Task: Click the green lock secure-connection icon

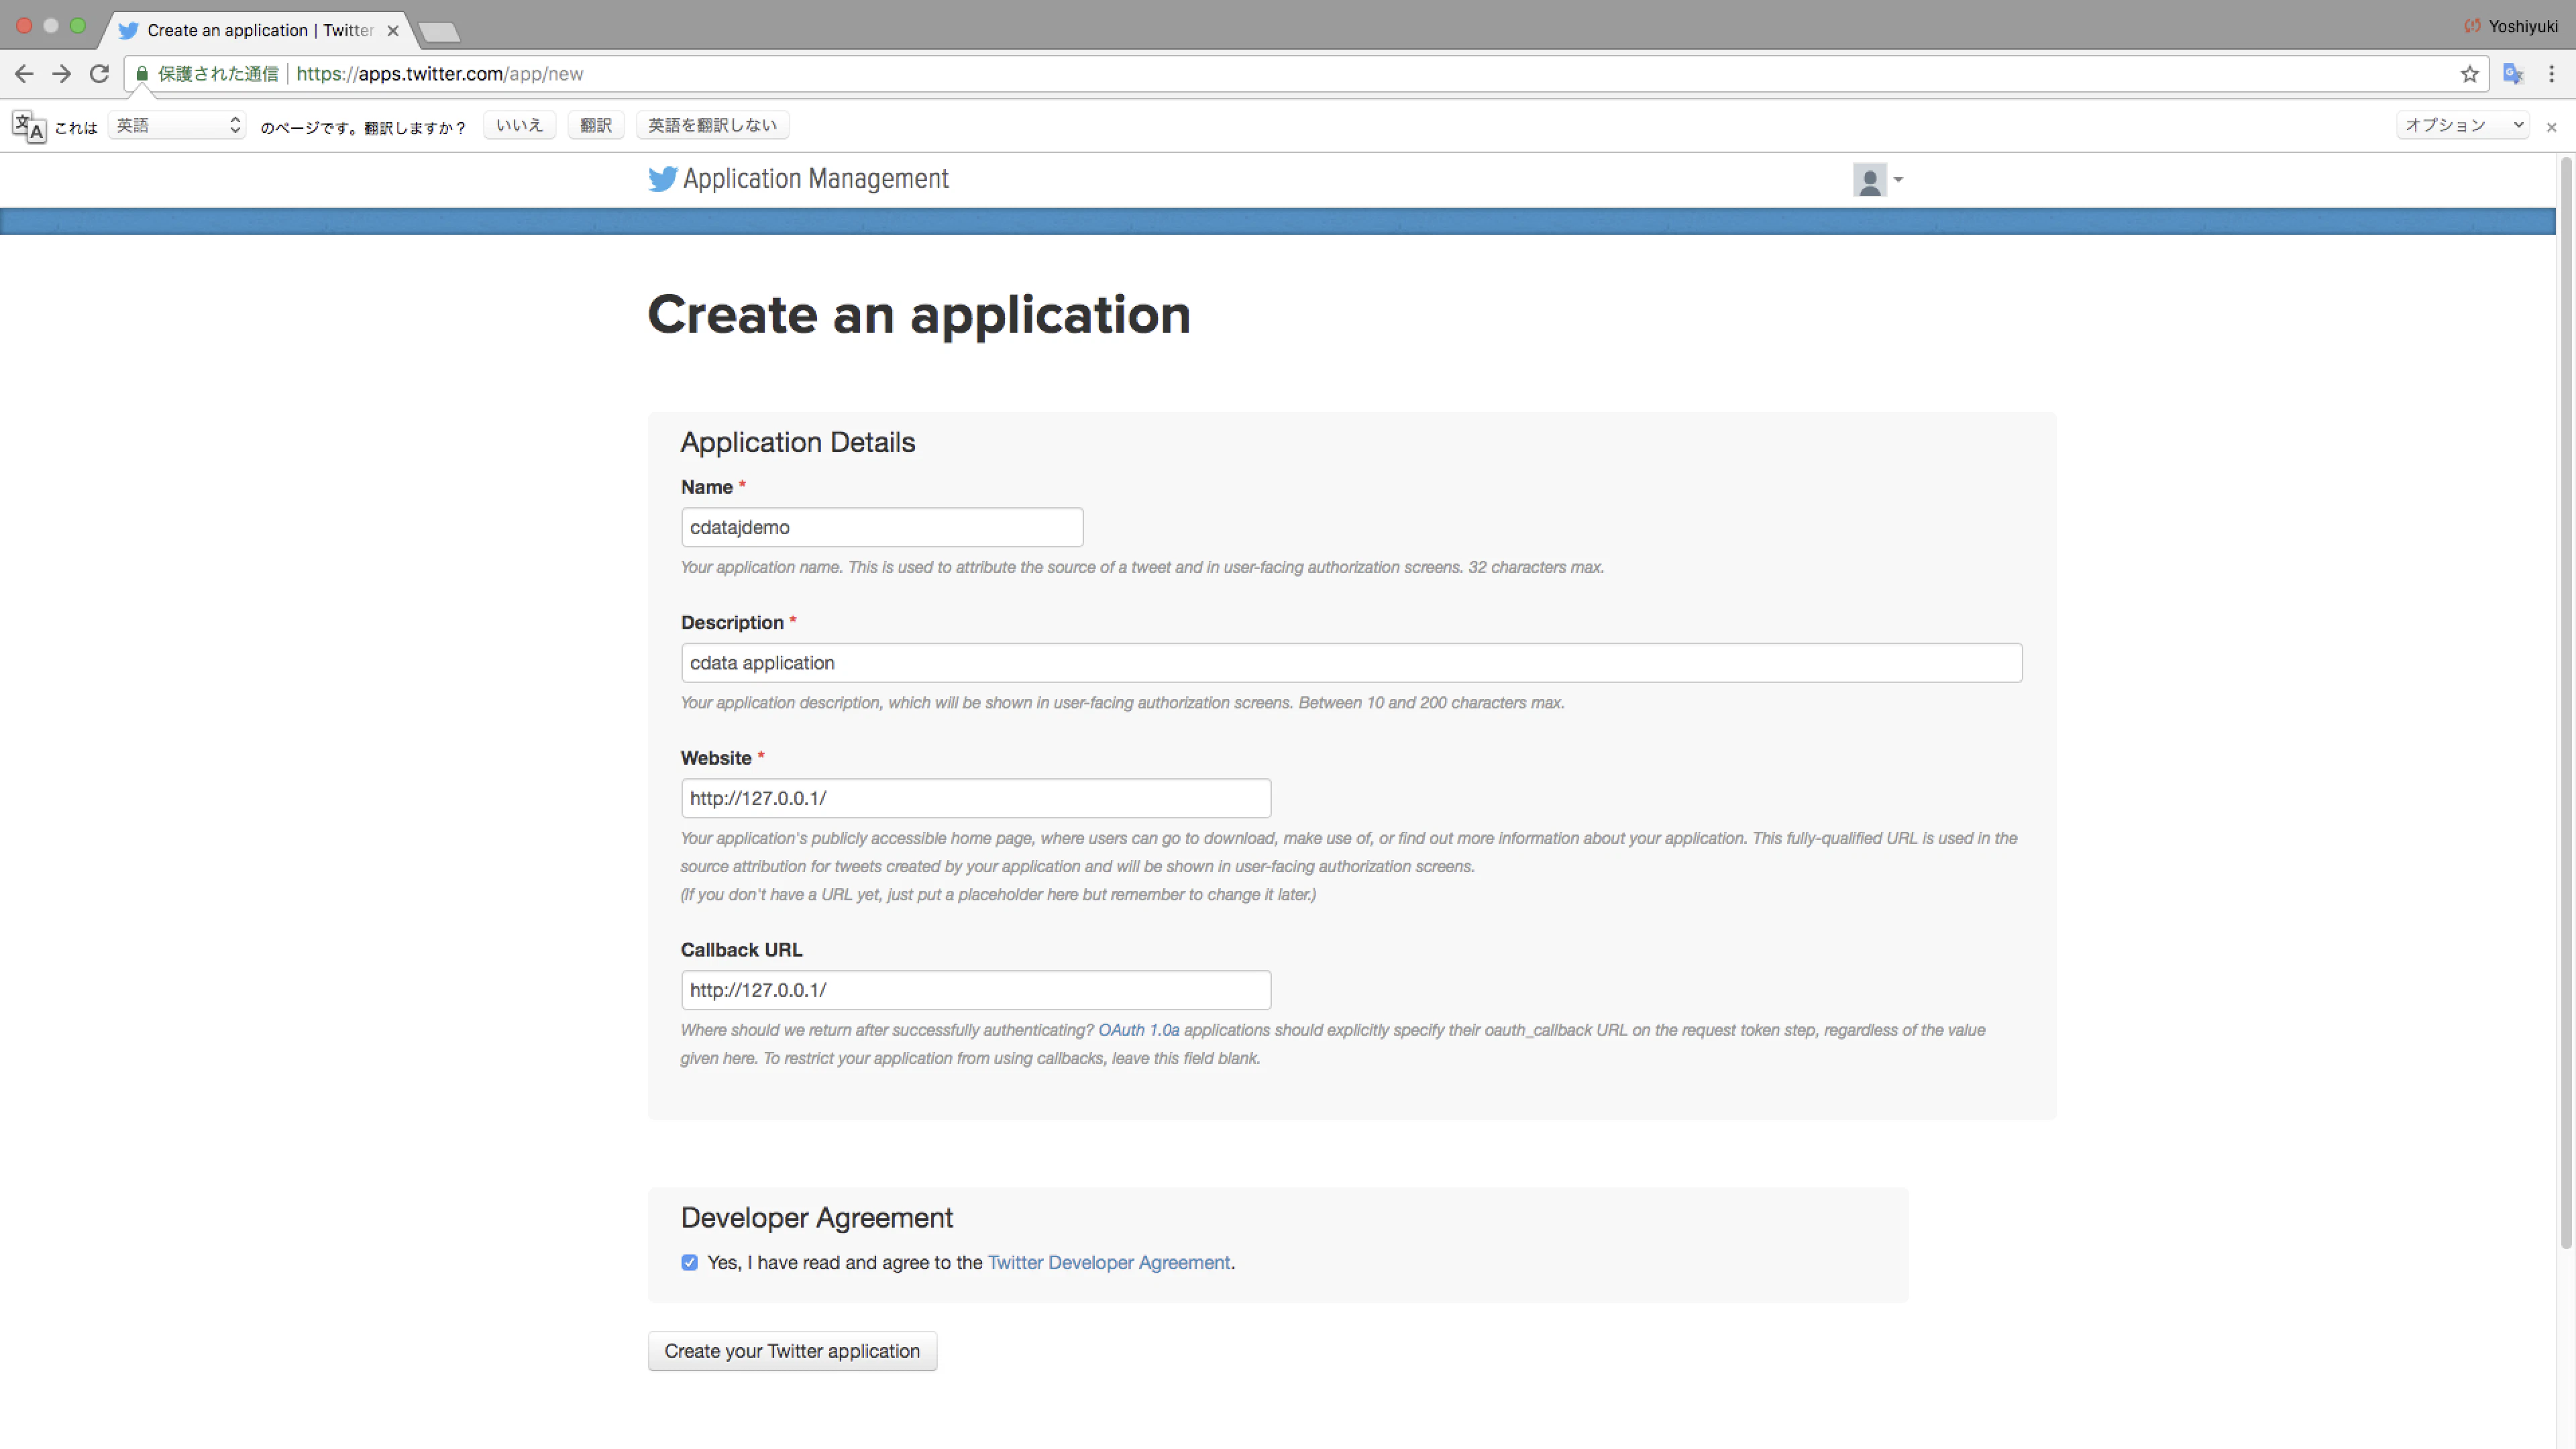Action: (142, 74)
